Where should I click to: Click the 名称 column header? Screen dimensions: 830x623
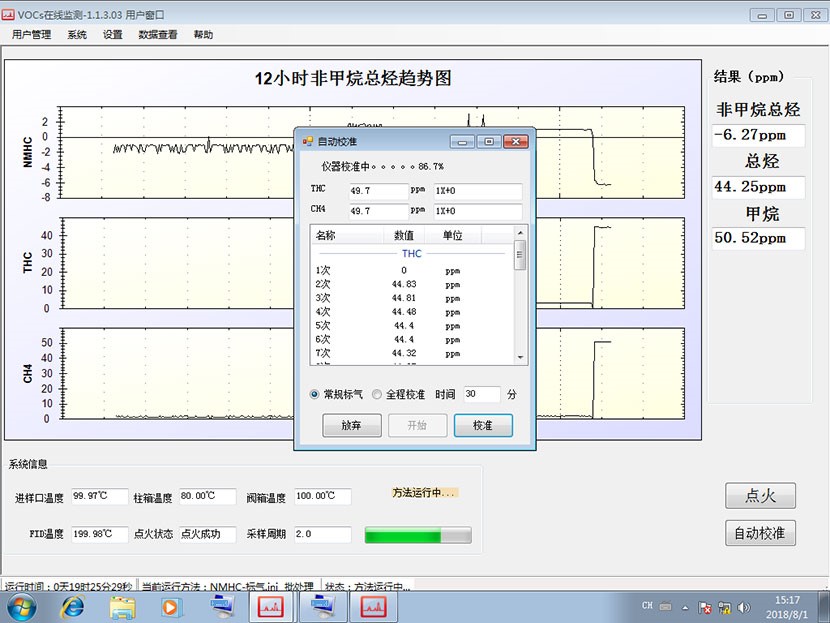click(x=326, y=235)
